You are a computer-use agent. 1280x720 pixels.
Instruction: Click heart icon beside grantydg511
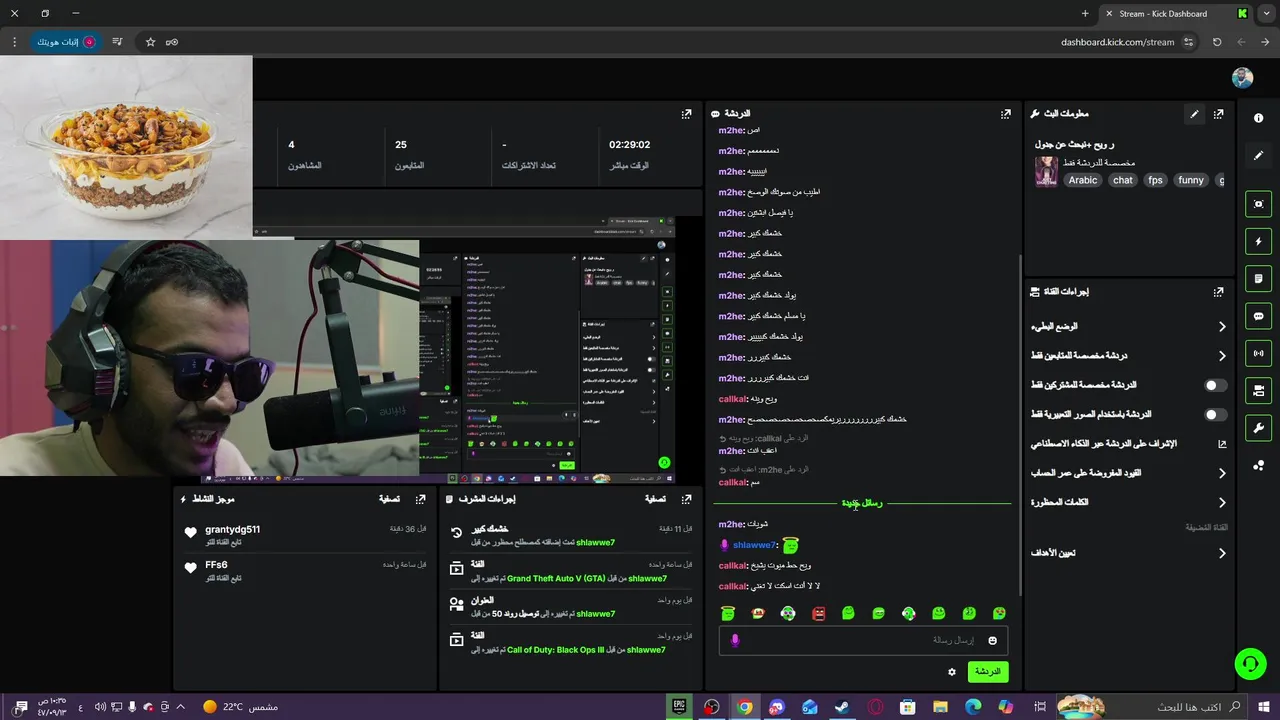click(x=191, y=532)
